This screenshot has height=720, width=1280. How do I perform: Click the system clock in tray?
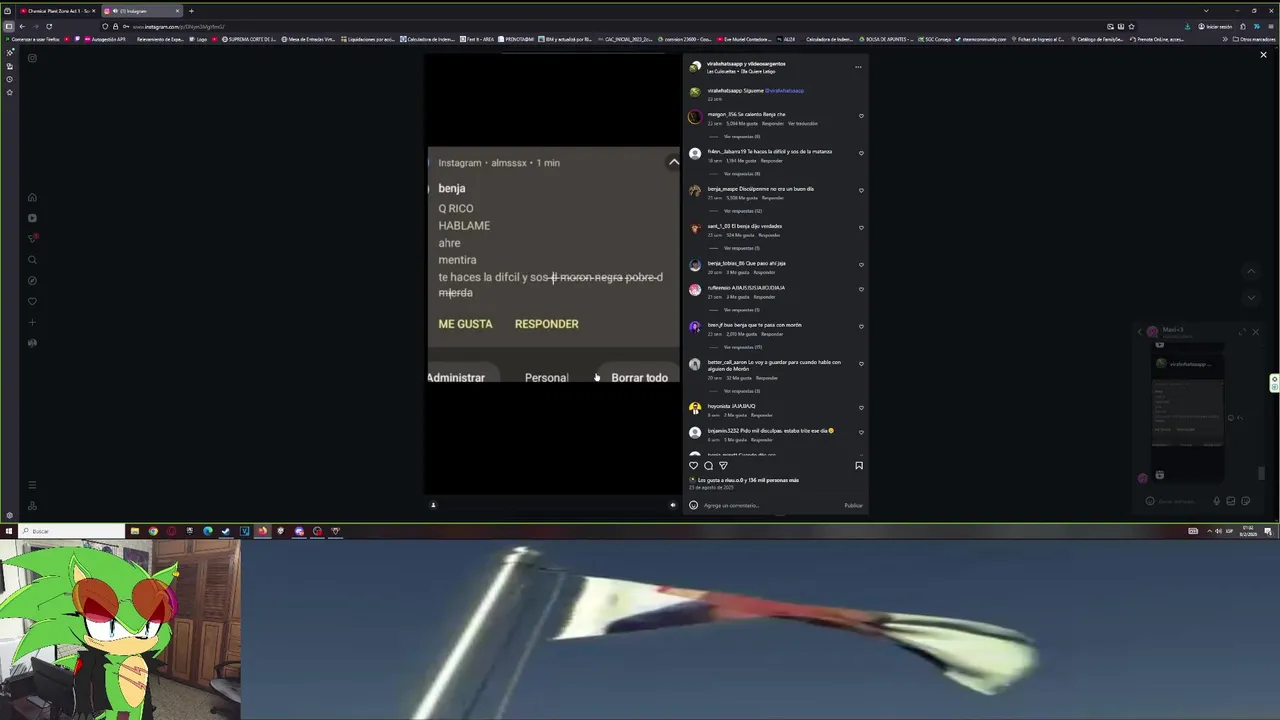(1248, 530)
